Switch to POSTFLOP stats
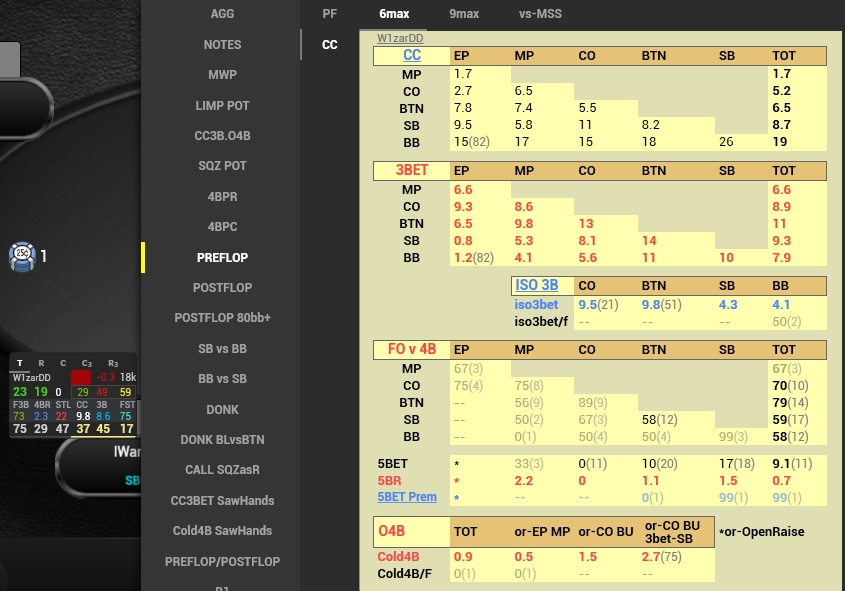The height and width of the screenshot is (591, 845). (x=222, y=288)
